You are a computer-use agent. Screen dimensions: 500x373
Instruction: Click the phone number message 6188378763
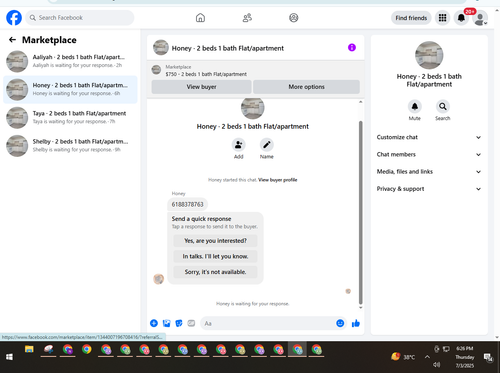coord(187,204)
